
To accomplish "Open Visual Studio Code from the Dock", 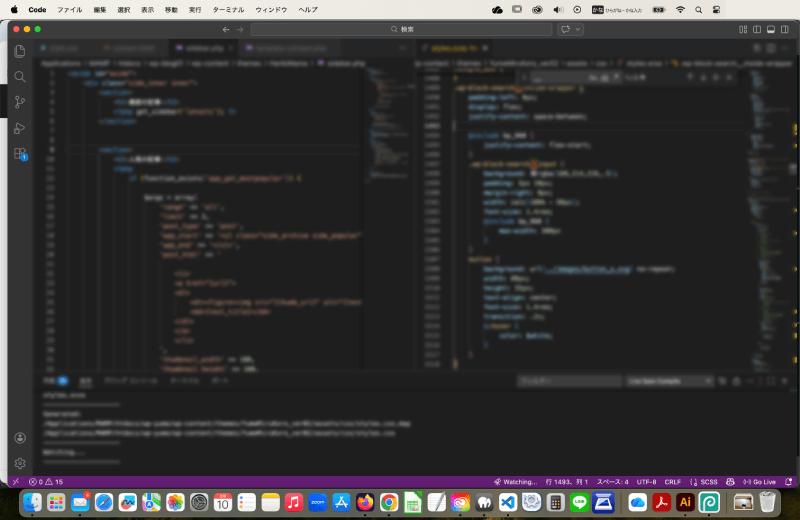I will 507,502.
